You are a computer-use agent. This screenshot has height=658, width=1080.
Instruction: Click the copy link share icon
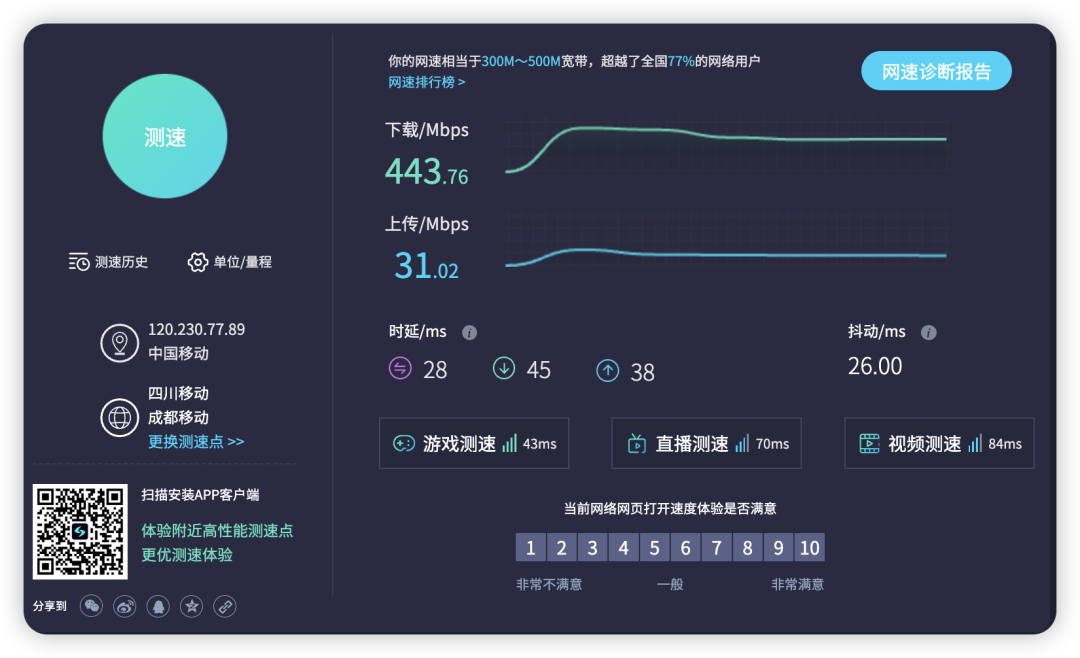[224, 606]
